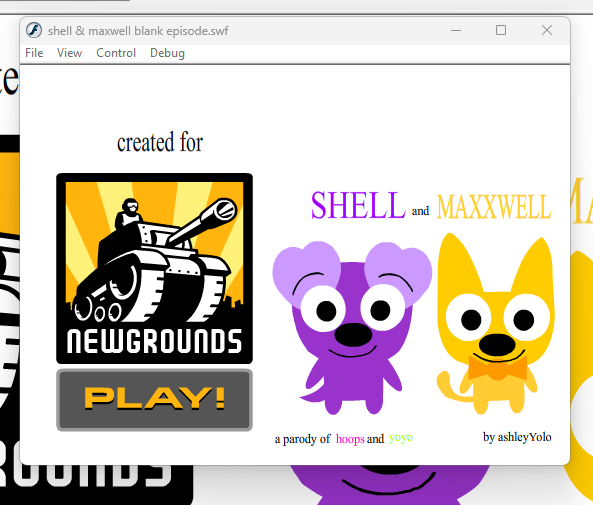Click the purple SHELL title text
The height and width of the screenshot is (505, 593).
[x=358, y=205]
